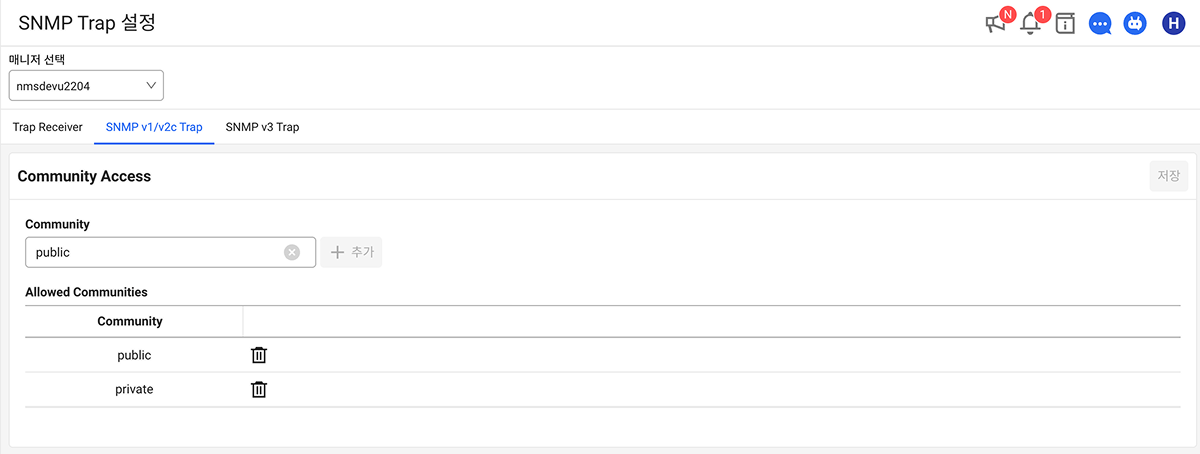The image size is (1200, 454).
Task: Open the H user profile avatar
Action: [1173, 24]
